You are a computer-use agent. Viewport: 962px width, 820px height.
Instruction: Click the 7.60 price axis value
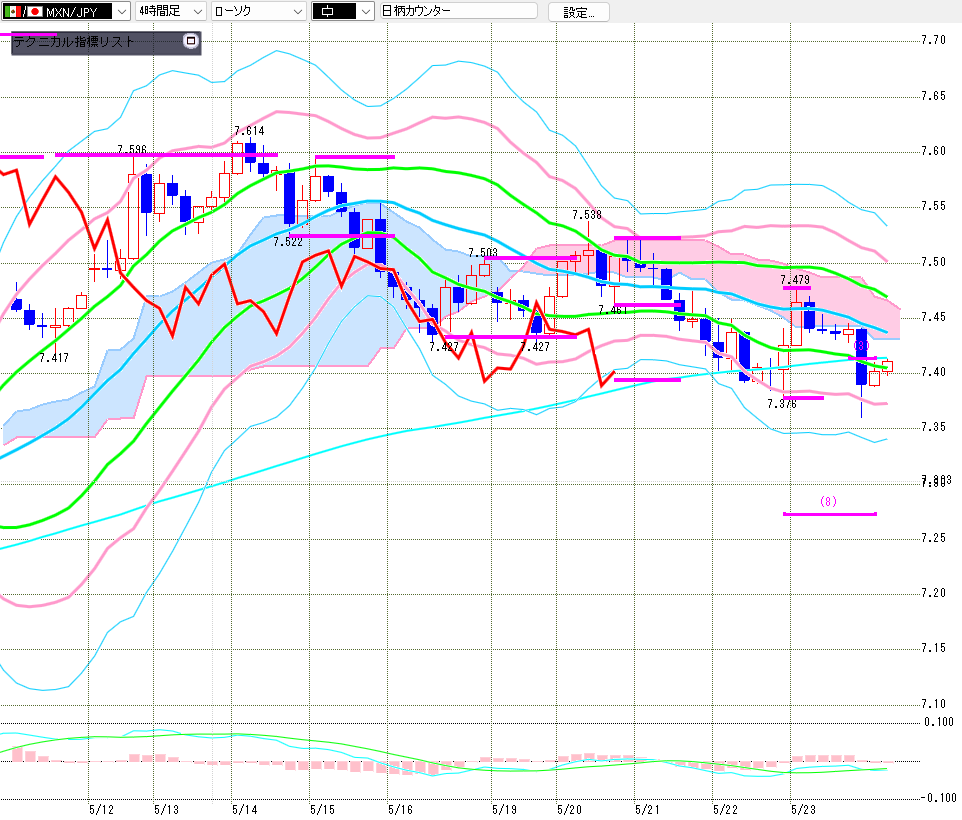pos(934,151)
